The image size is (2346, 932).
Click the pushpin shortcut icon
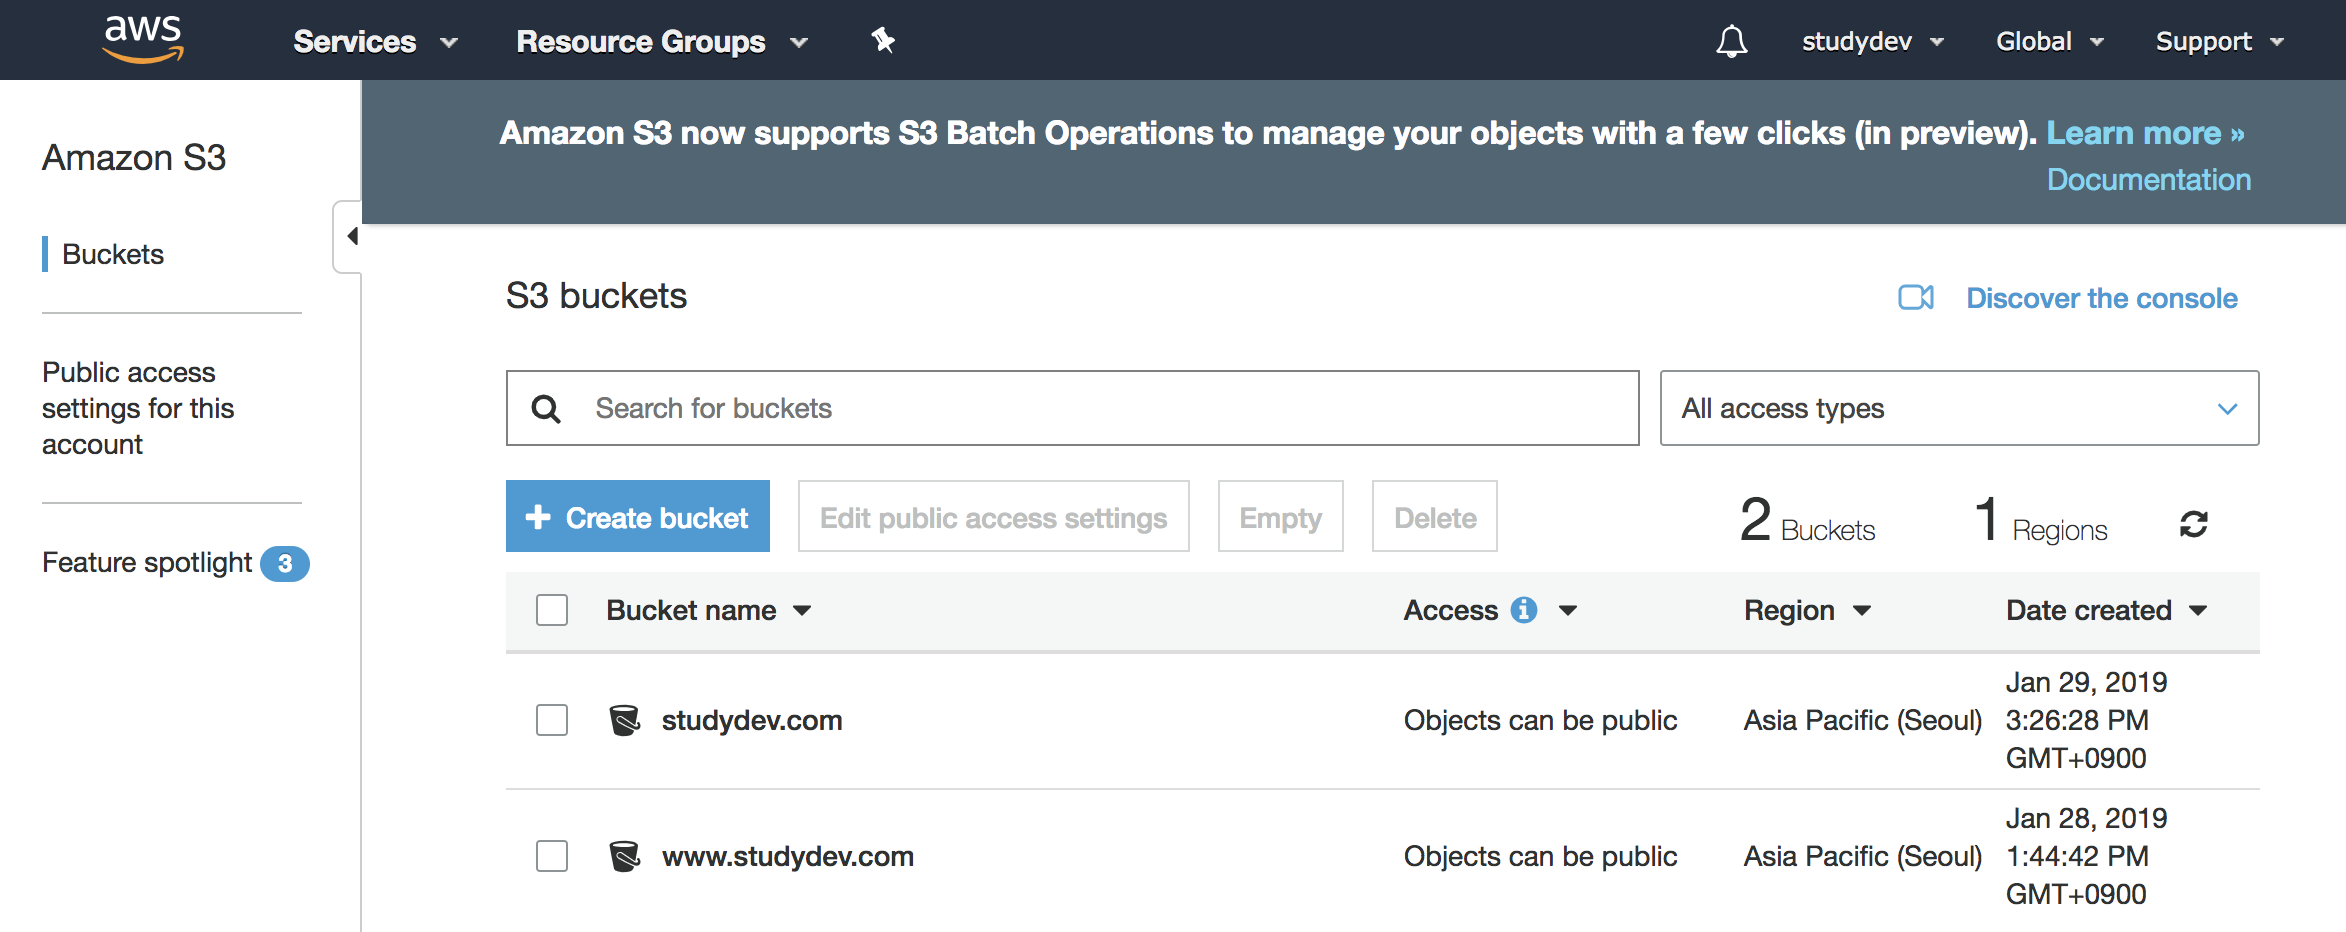tap(883, 41)
